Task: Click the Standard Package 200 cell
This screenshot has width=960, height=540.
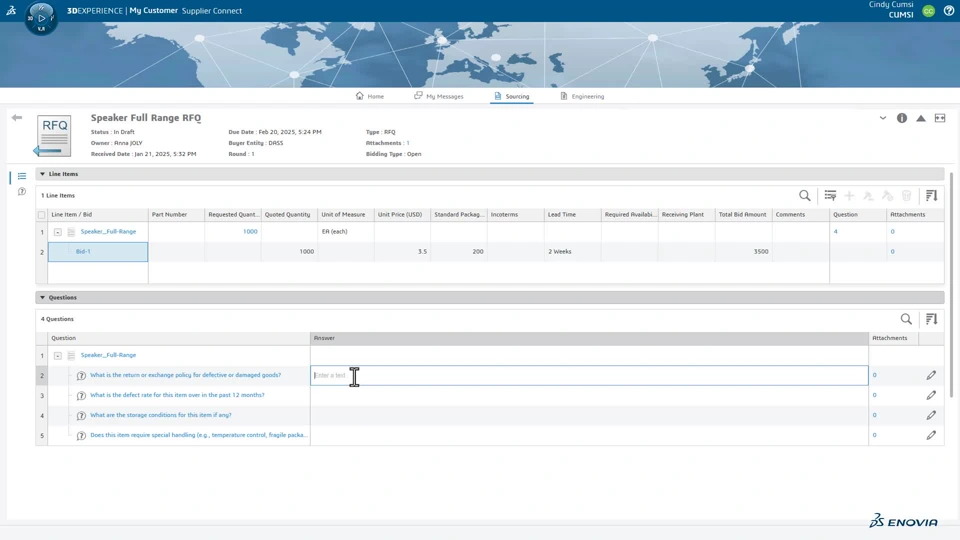Action: click(x=459, y=252)
